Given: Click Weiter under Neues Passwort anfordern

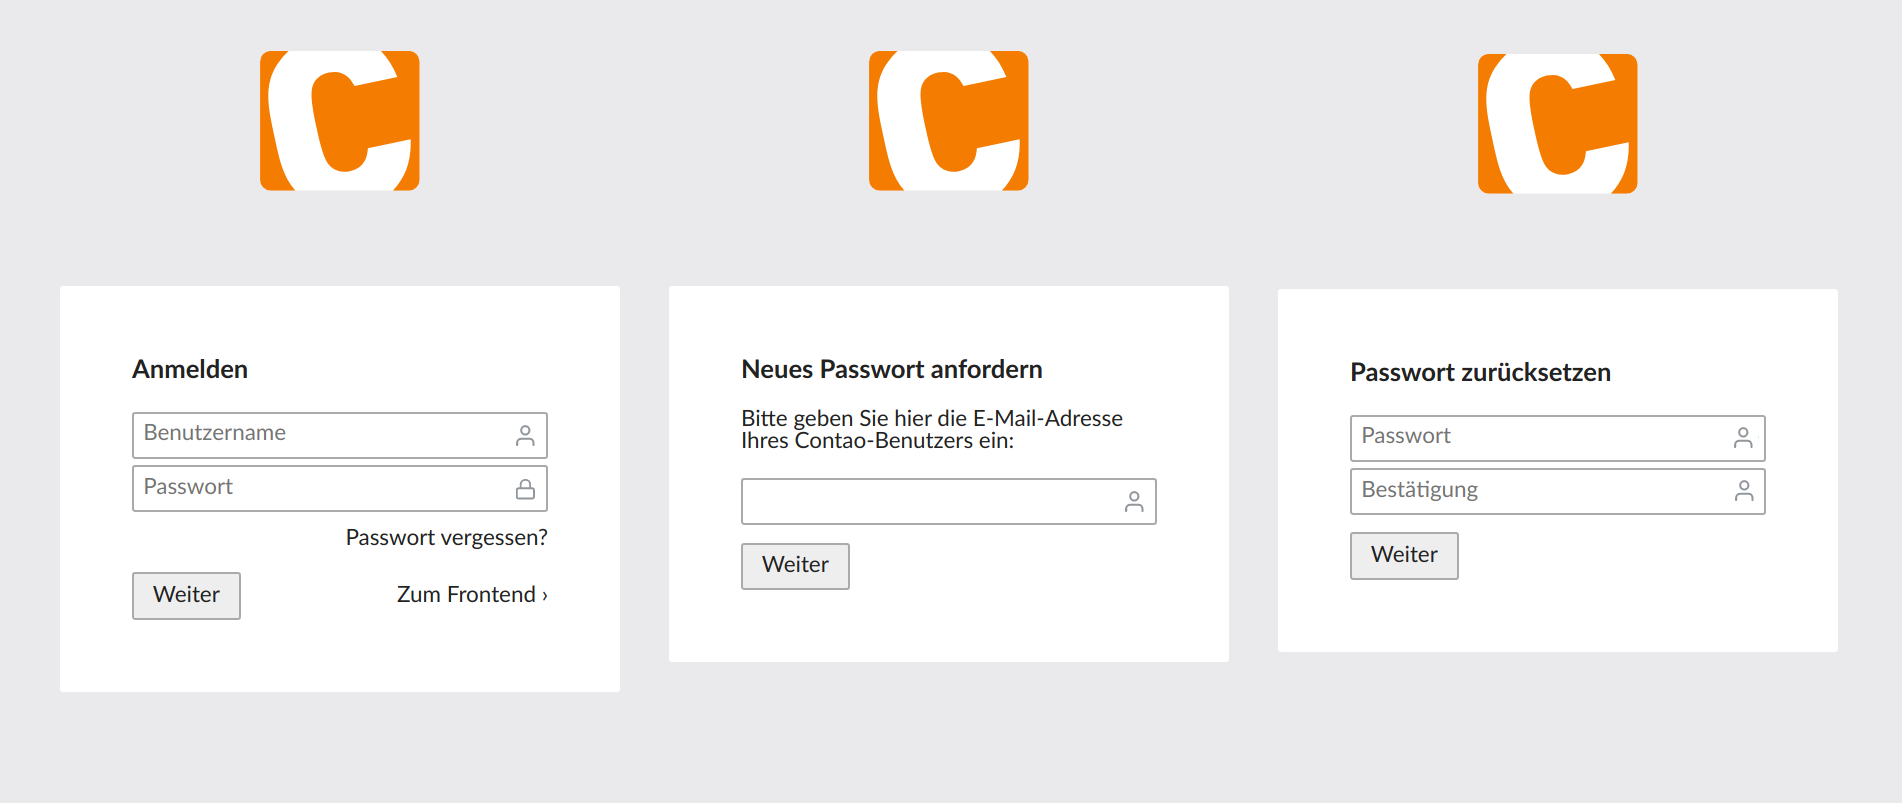Looking at the screenshot, I should 796,566.
